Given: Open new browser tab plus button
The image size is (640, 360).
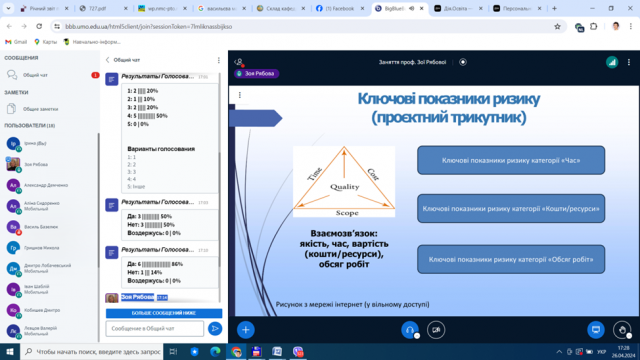Looking at the screenshot, I should coord(554,8).
